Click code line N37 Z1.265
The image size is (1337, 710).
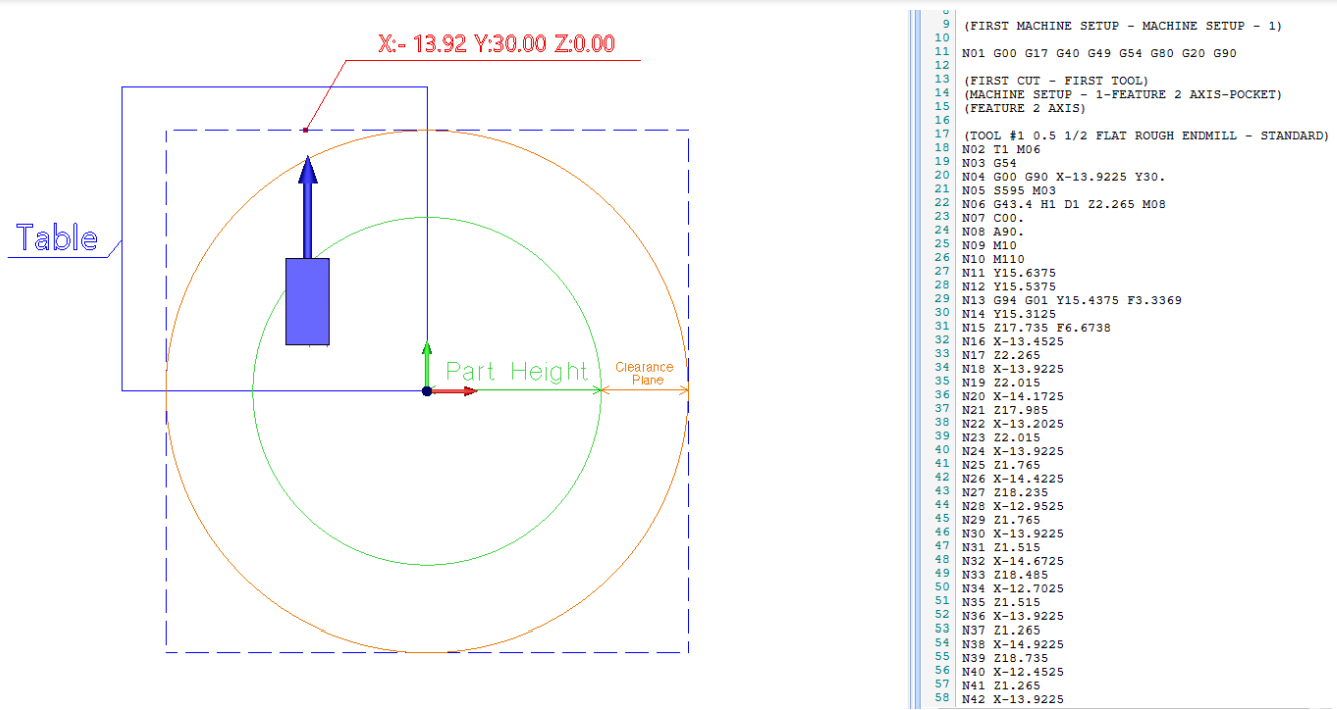coord(1002,631)
